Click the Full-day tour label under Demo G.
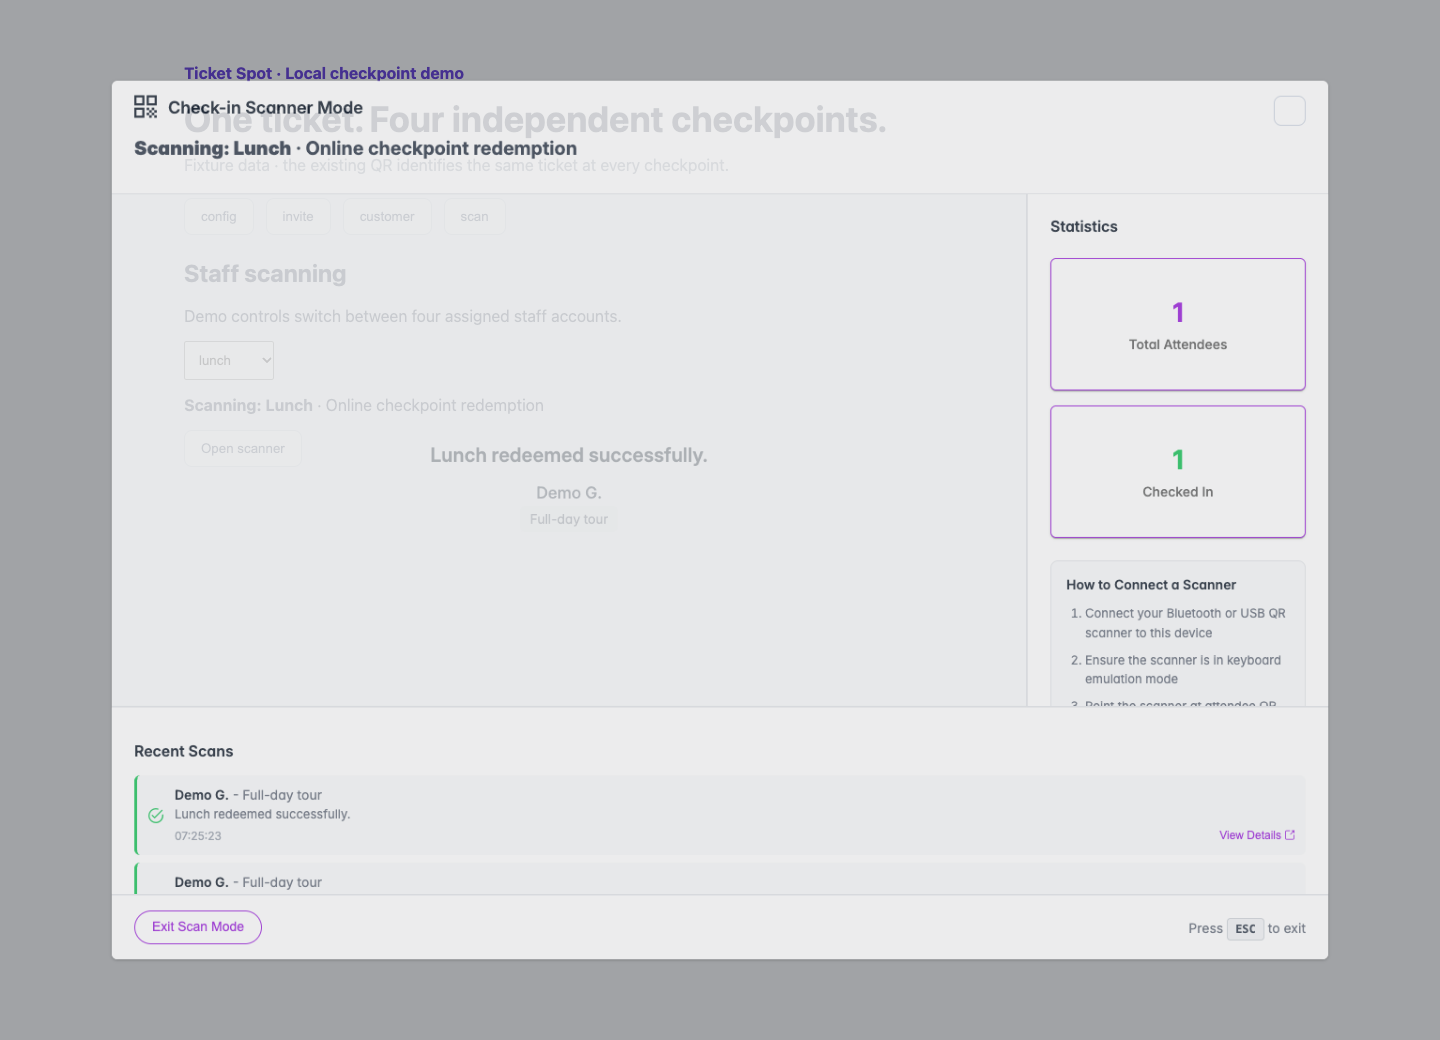The width and height of the screenshot is (1440, 1040). (569, 520)
